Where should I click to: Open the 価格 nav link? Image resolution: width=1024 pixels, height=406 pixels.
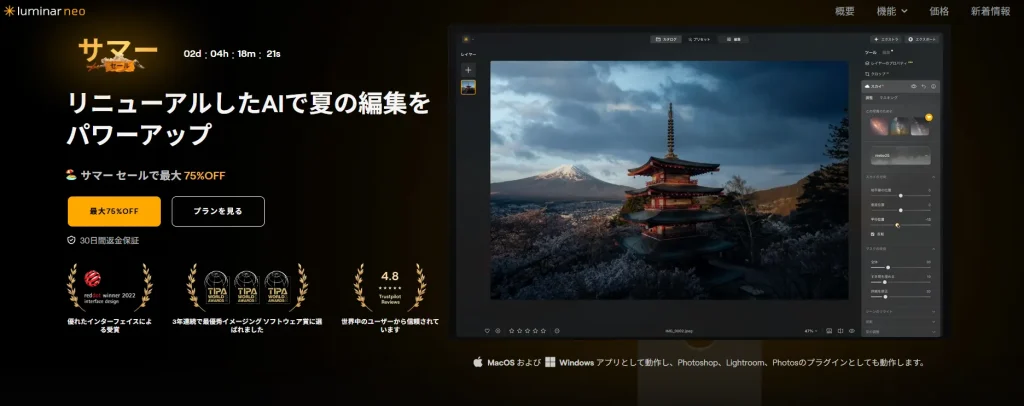939,11
